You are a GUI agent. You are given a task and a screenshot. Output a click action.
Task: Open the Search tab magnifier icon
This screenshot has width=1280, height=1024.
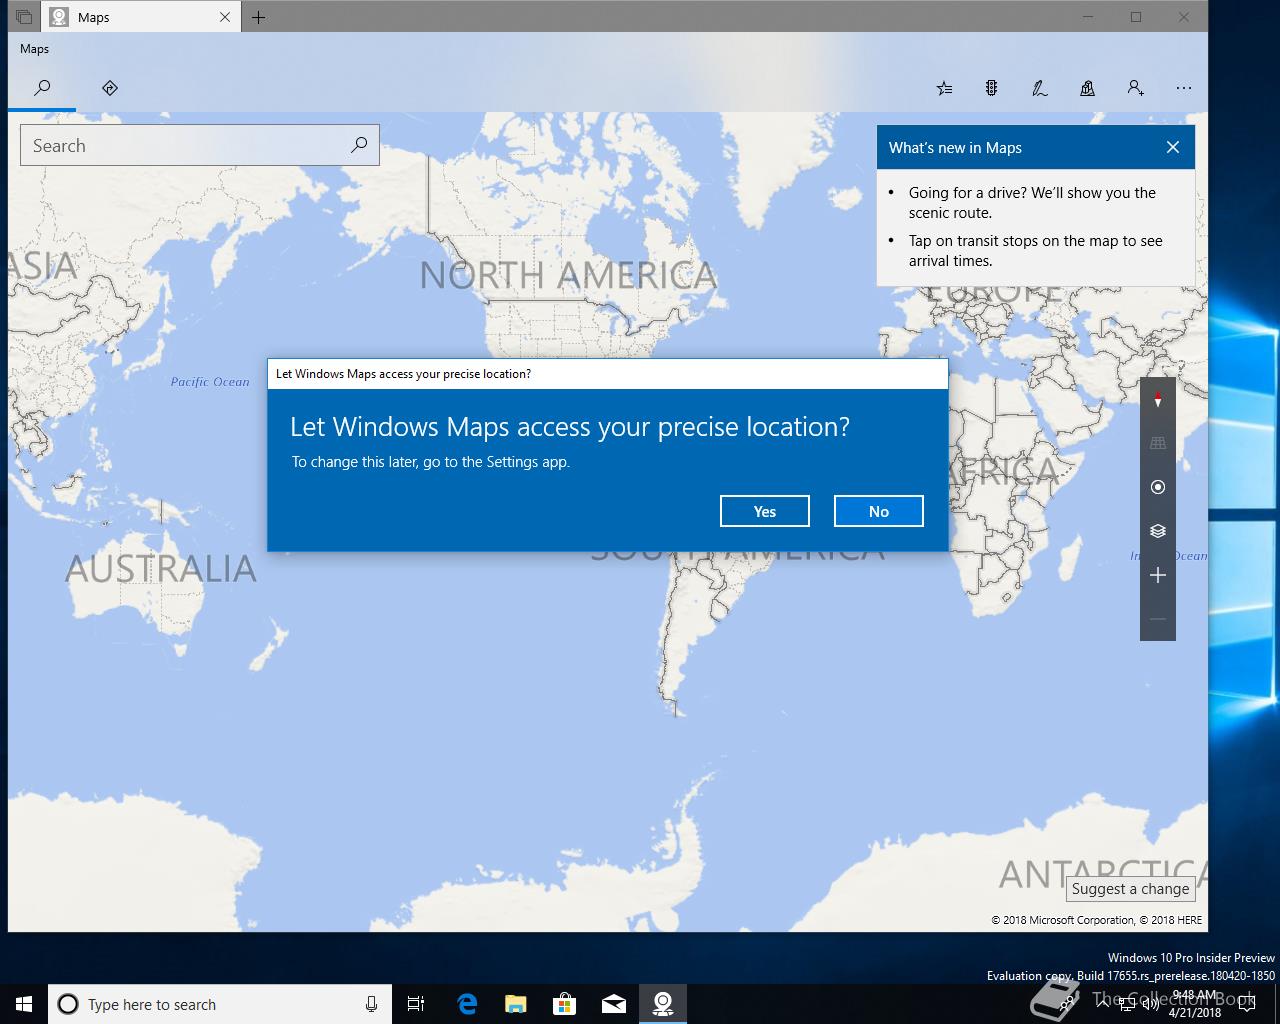[42, 88]
